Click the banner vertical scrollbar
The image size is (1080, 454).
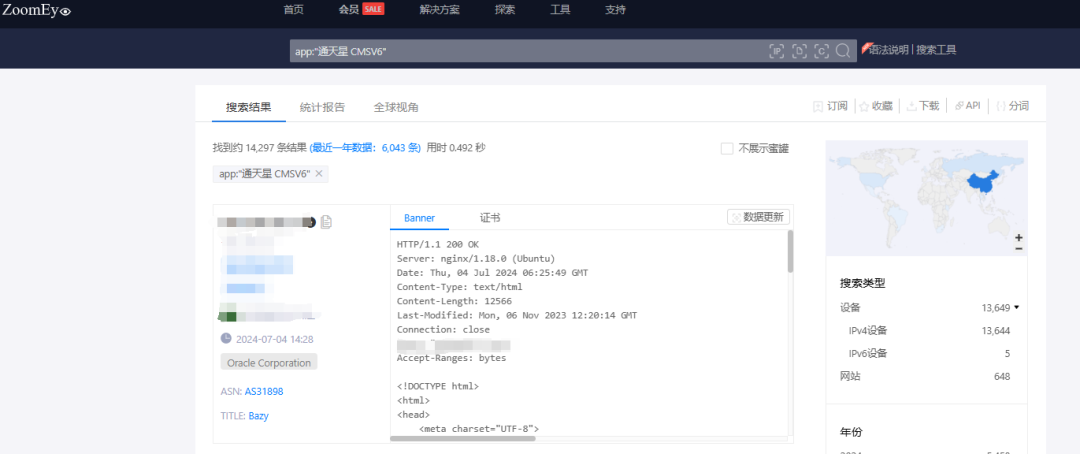click(x=790, y=251)
